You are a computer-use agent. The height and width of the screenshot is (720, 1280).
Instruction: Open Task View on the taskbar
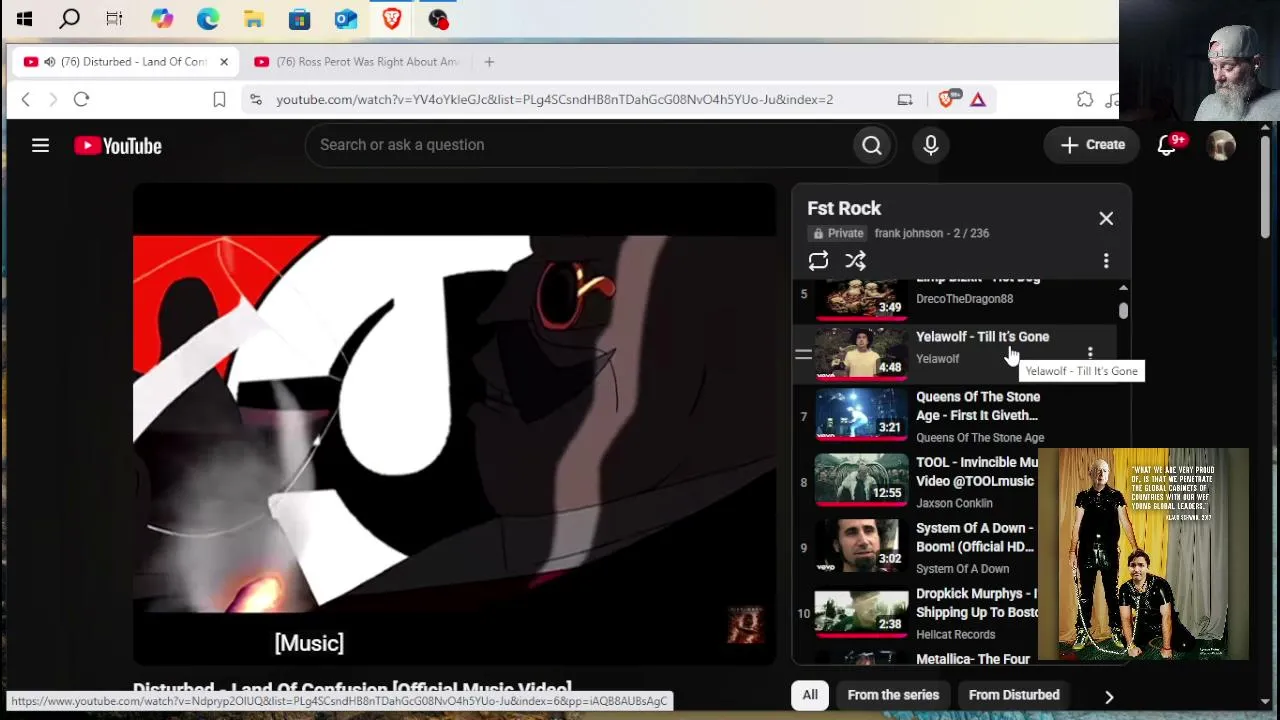point(114,18)
